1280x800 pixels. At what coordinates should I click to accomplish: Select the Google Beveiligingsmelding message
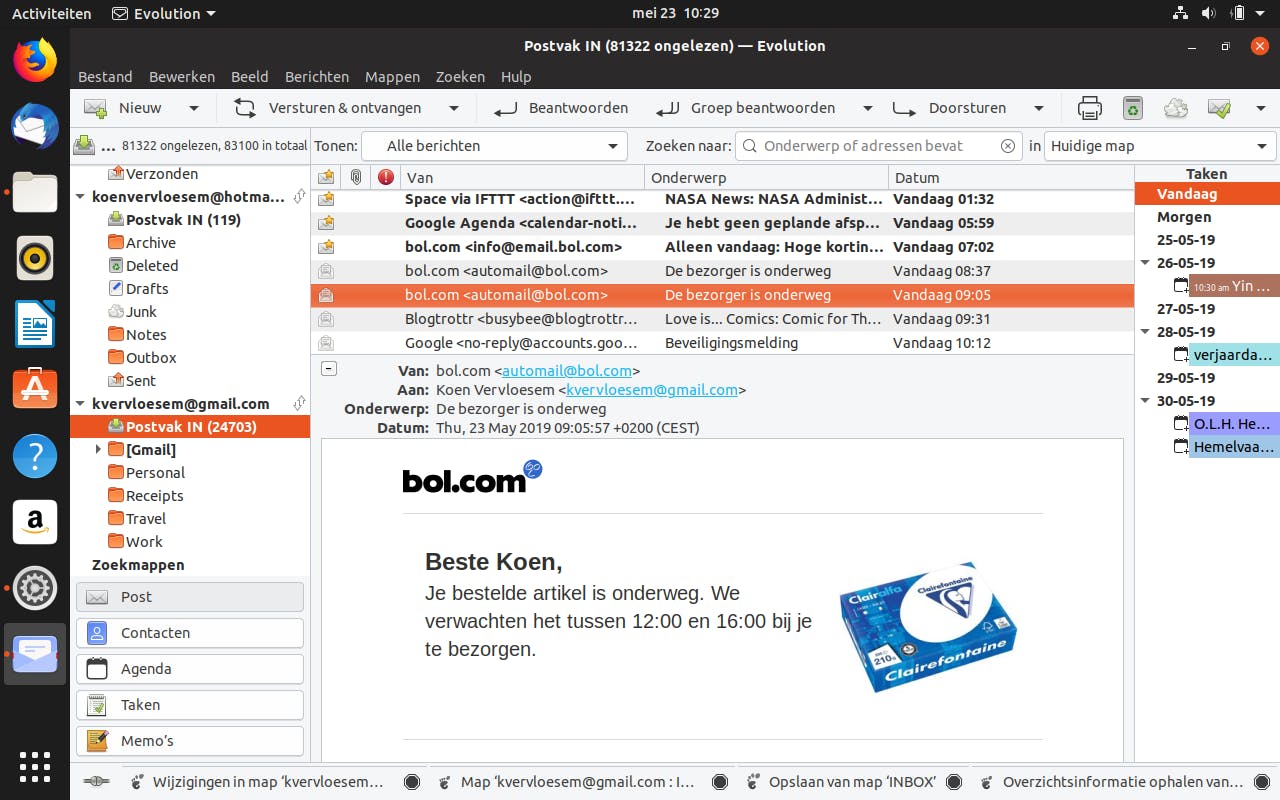pyautogui.click(x=722, y=343)
